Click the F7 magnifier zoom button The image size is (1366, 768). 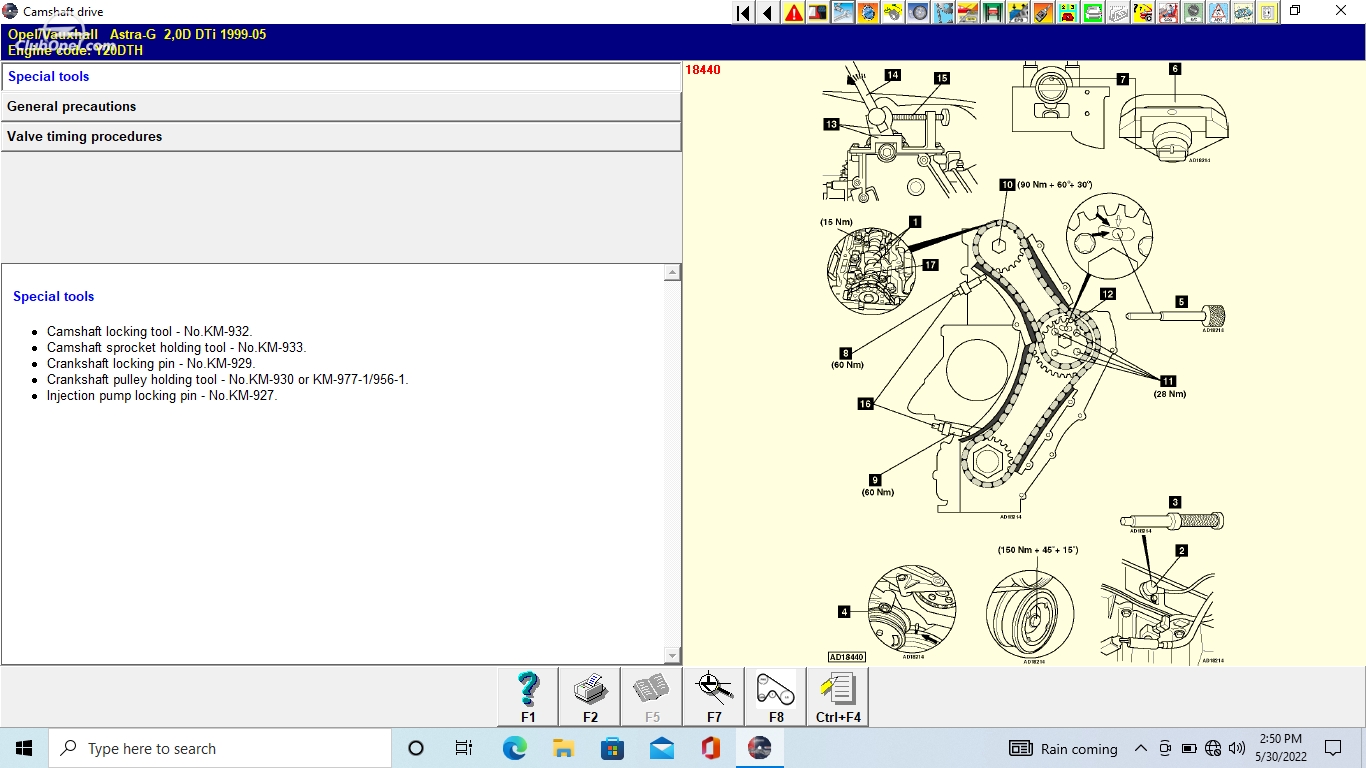pyautogui.click(x=714, y=697)
